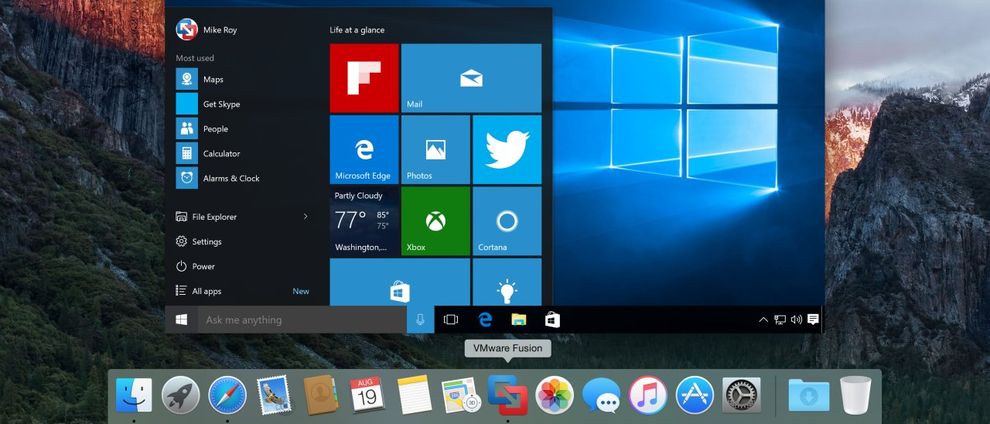Click VMware Fusion icon in Dock

coord(508,395)
